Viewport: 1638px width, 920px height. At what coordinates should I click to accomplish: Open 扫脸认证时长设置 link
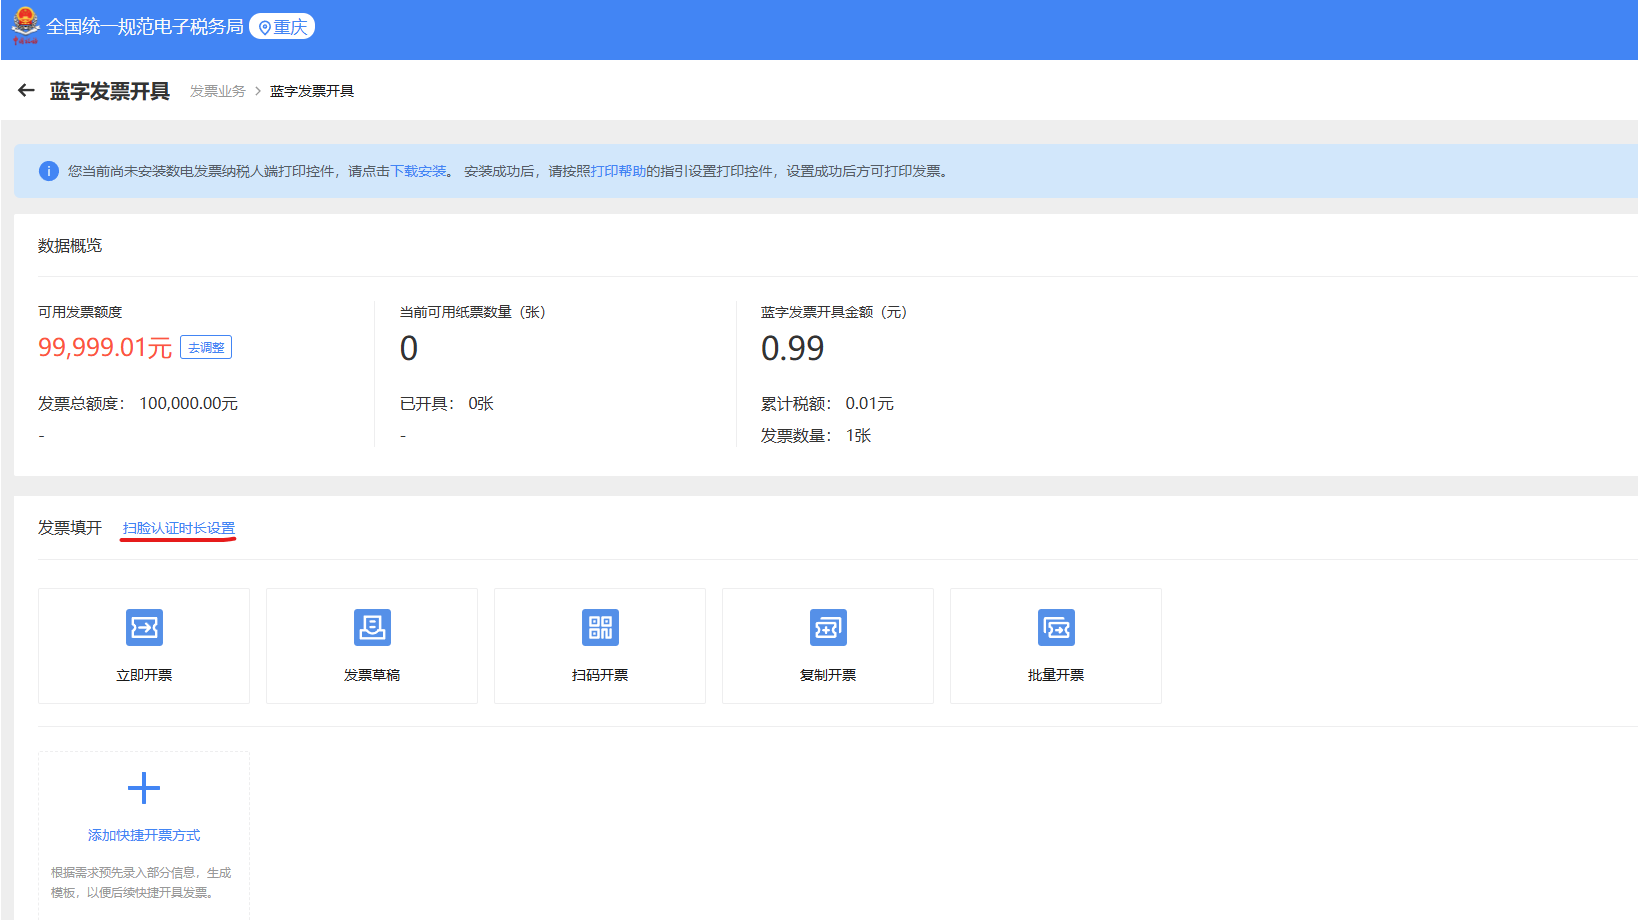pos(179,528)
